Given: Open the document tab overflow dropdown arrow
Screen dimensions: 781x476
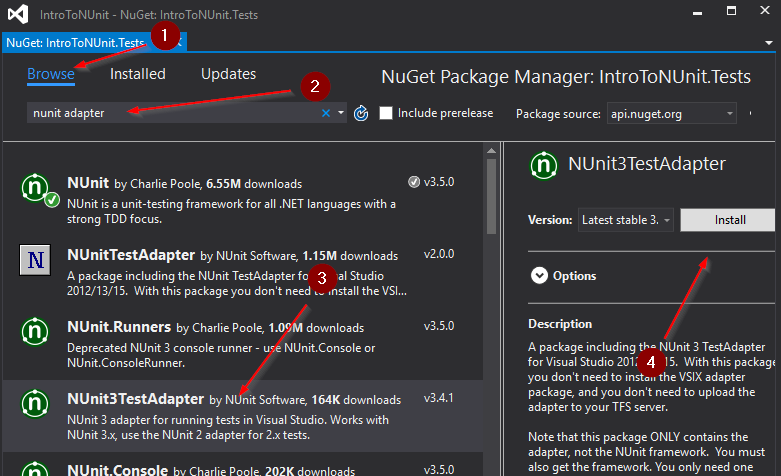Looking at the screenshot, I should pyautogui.click(x=769, y=43).
